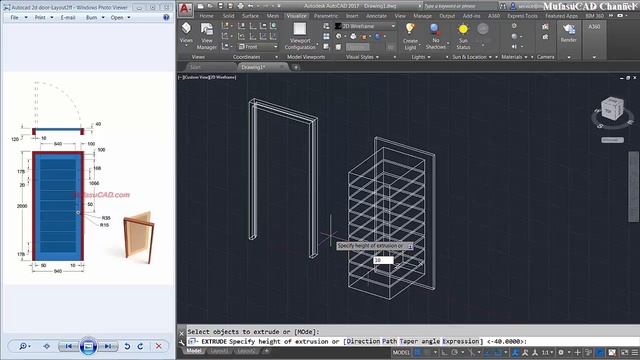Open the Express Tools ribbon tab

(x=522, y=16)
